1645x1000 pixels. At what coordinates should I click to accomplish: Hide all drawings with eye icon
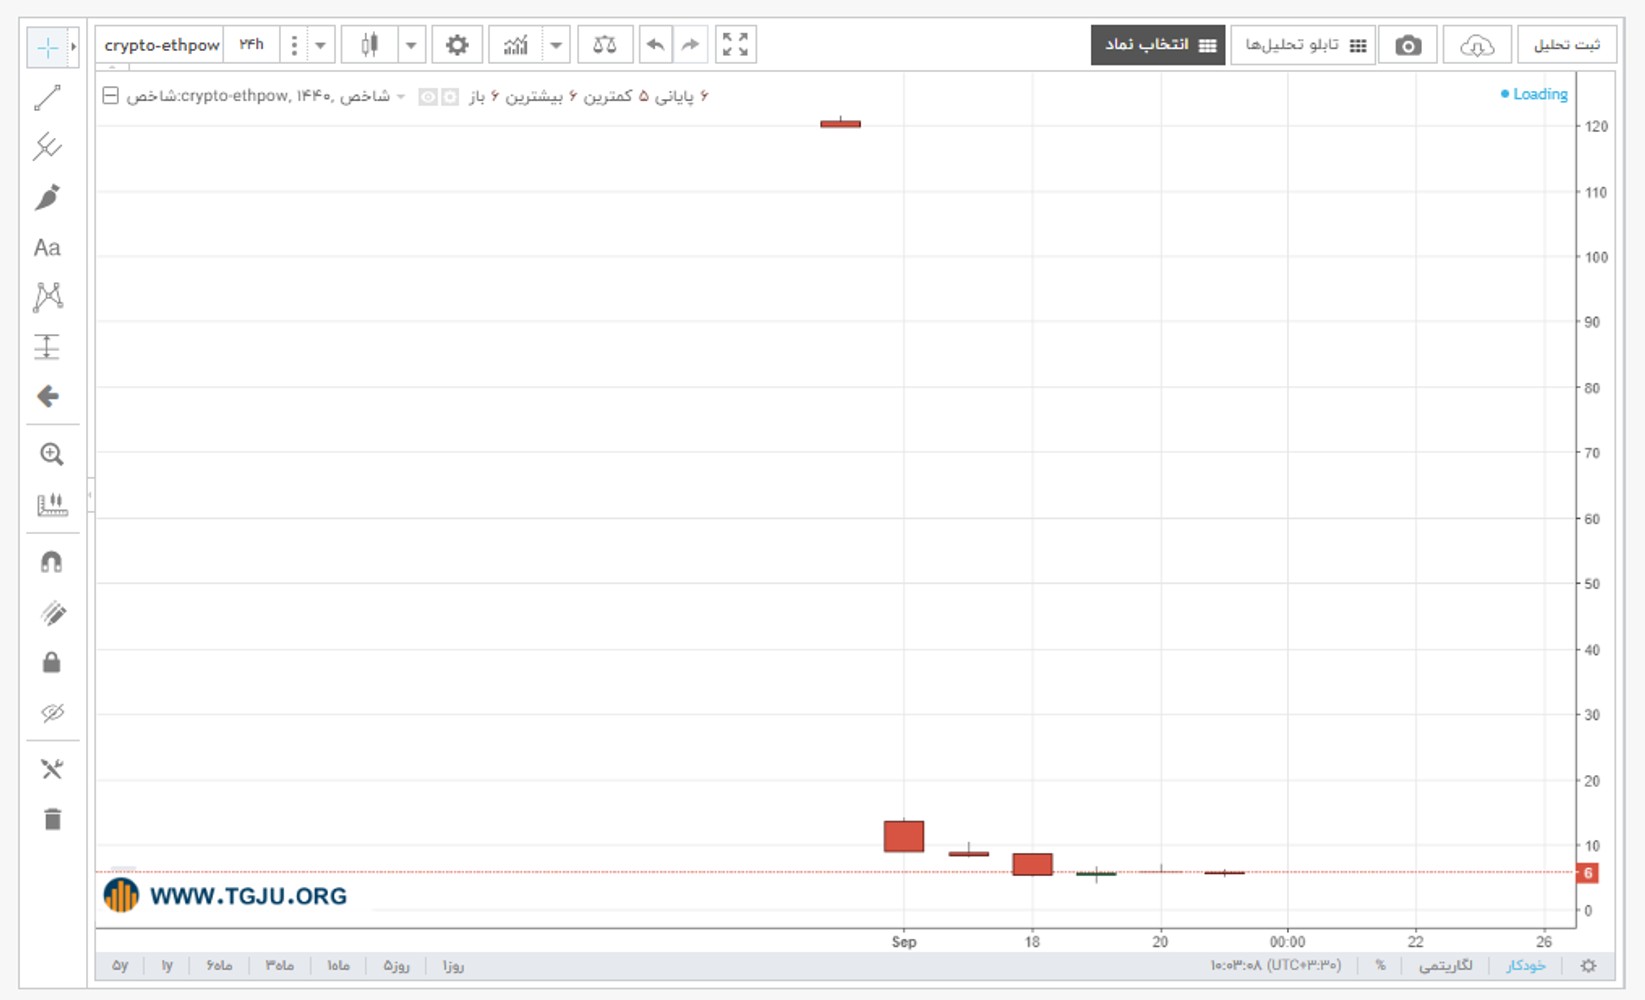click(x=52, y=713)
